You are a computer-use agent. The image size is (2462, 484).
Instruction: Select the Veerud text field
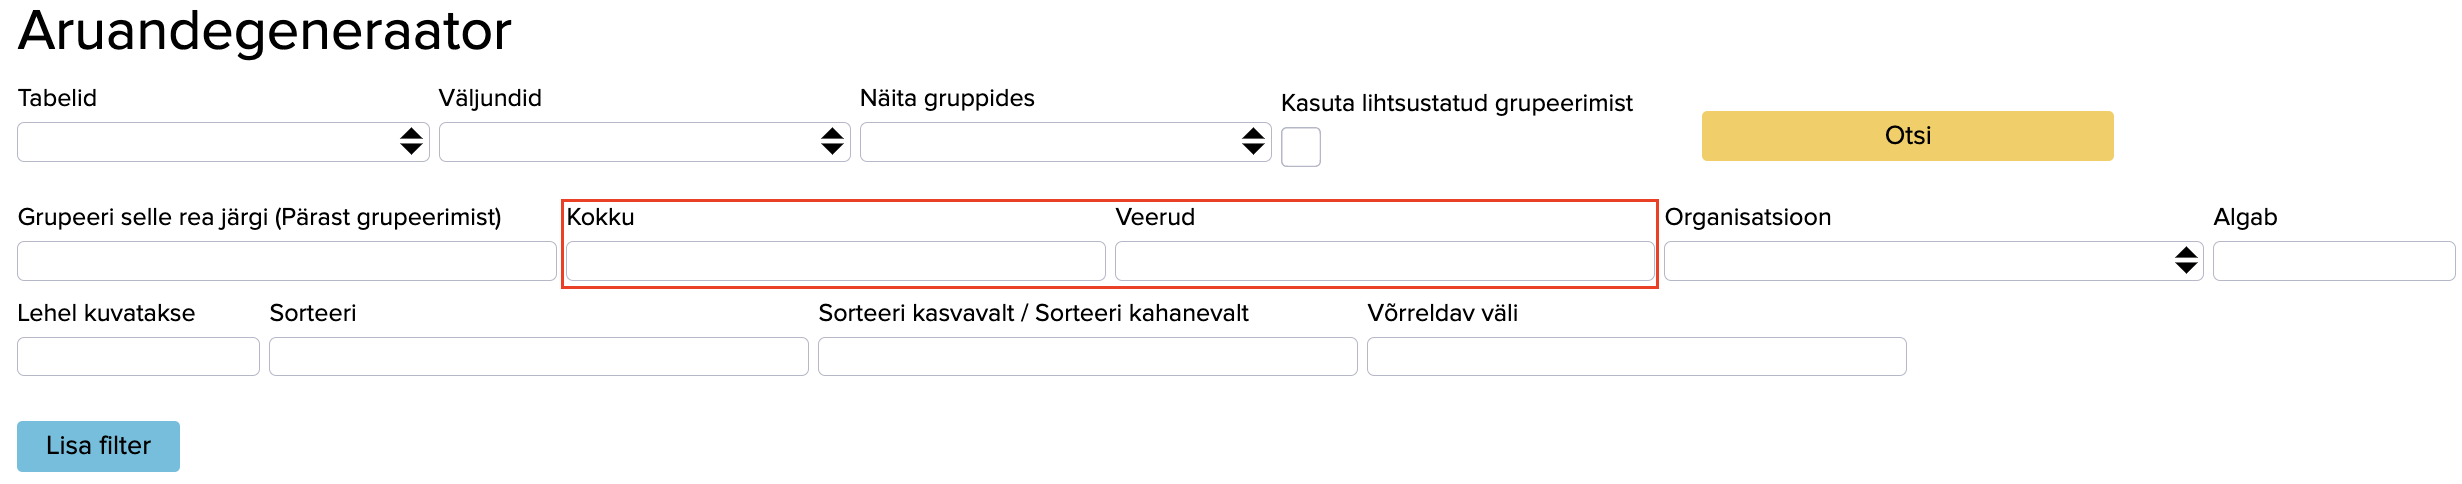click(1384, 261)
